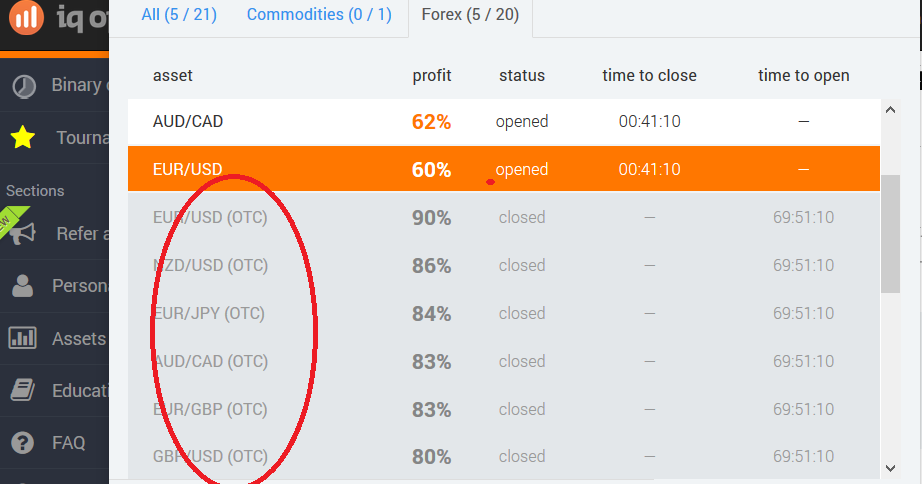Choose the NZD/USD (OTC) asset row

tap(504, 266)
